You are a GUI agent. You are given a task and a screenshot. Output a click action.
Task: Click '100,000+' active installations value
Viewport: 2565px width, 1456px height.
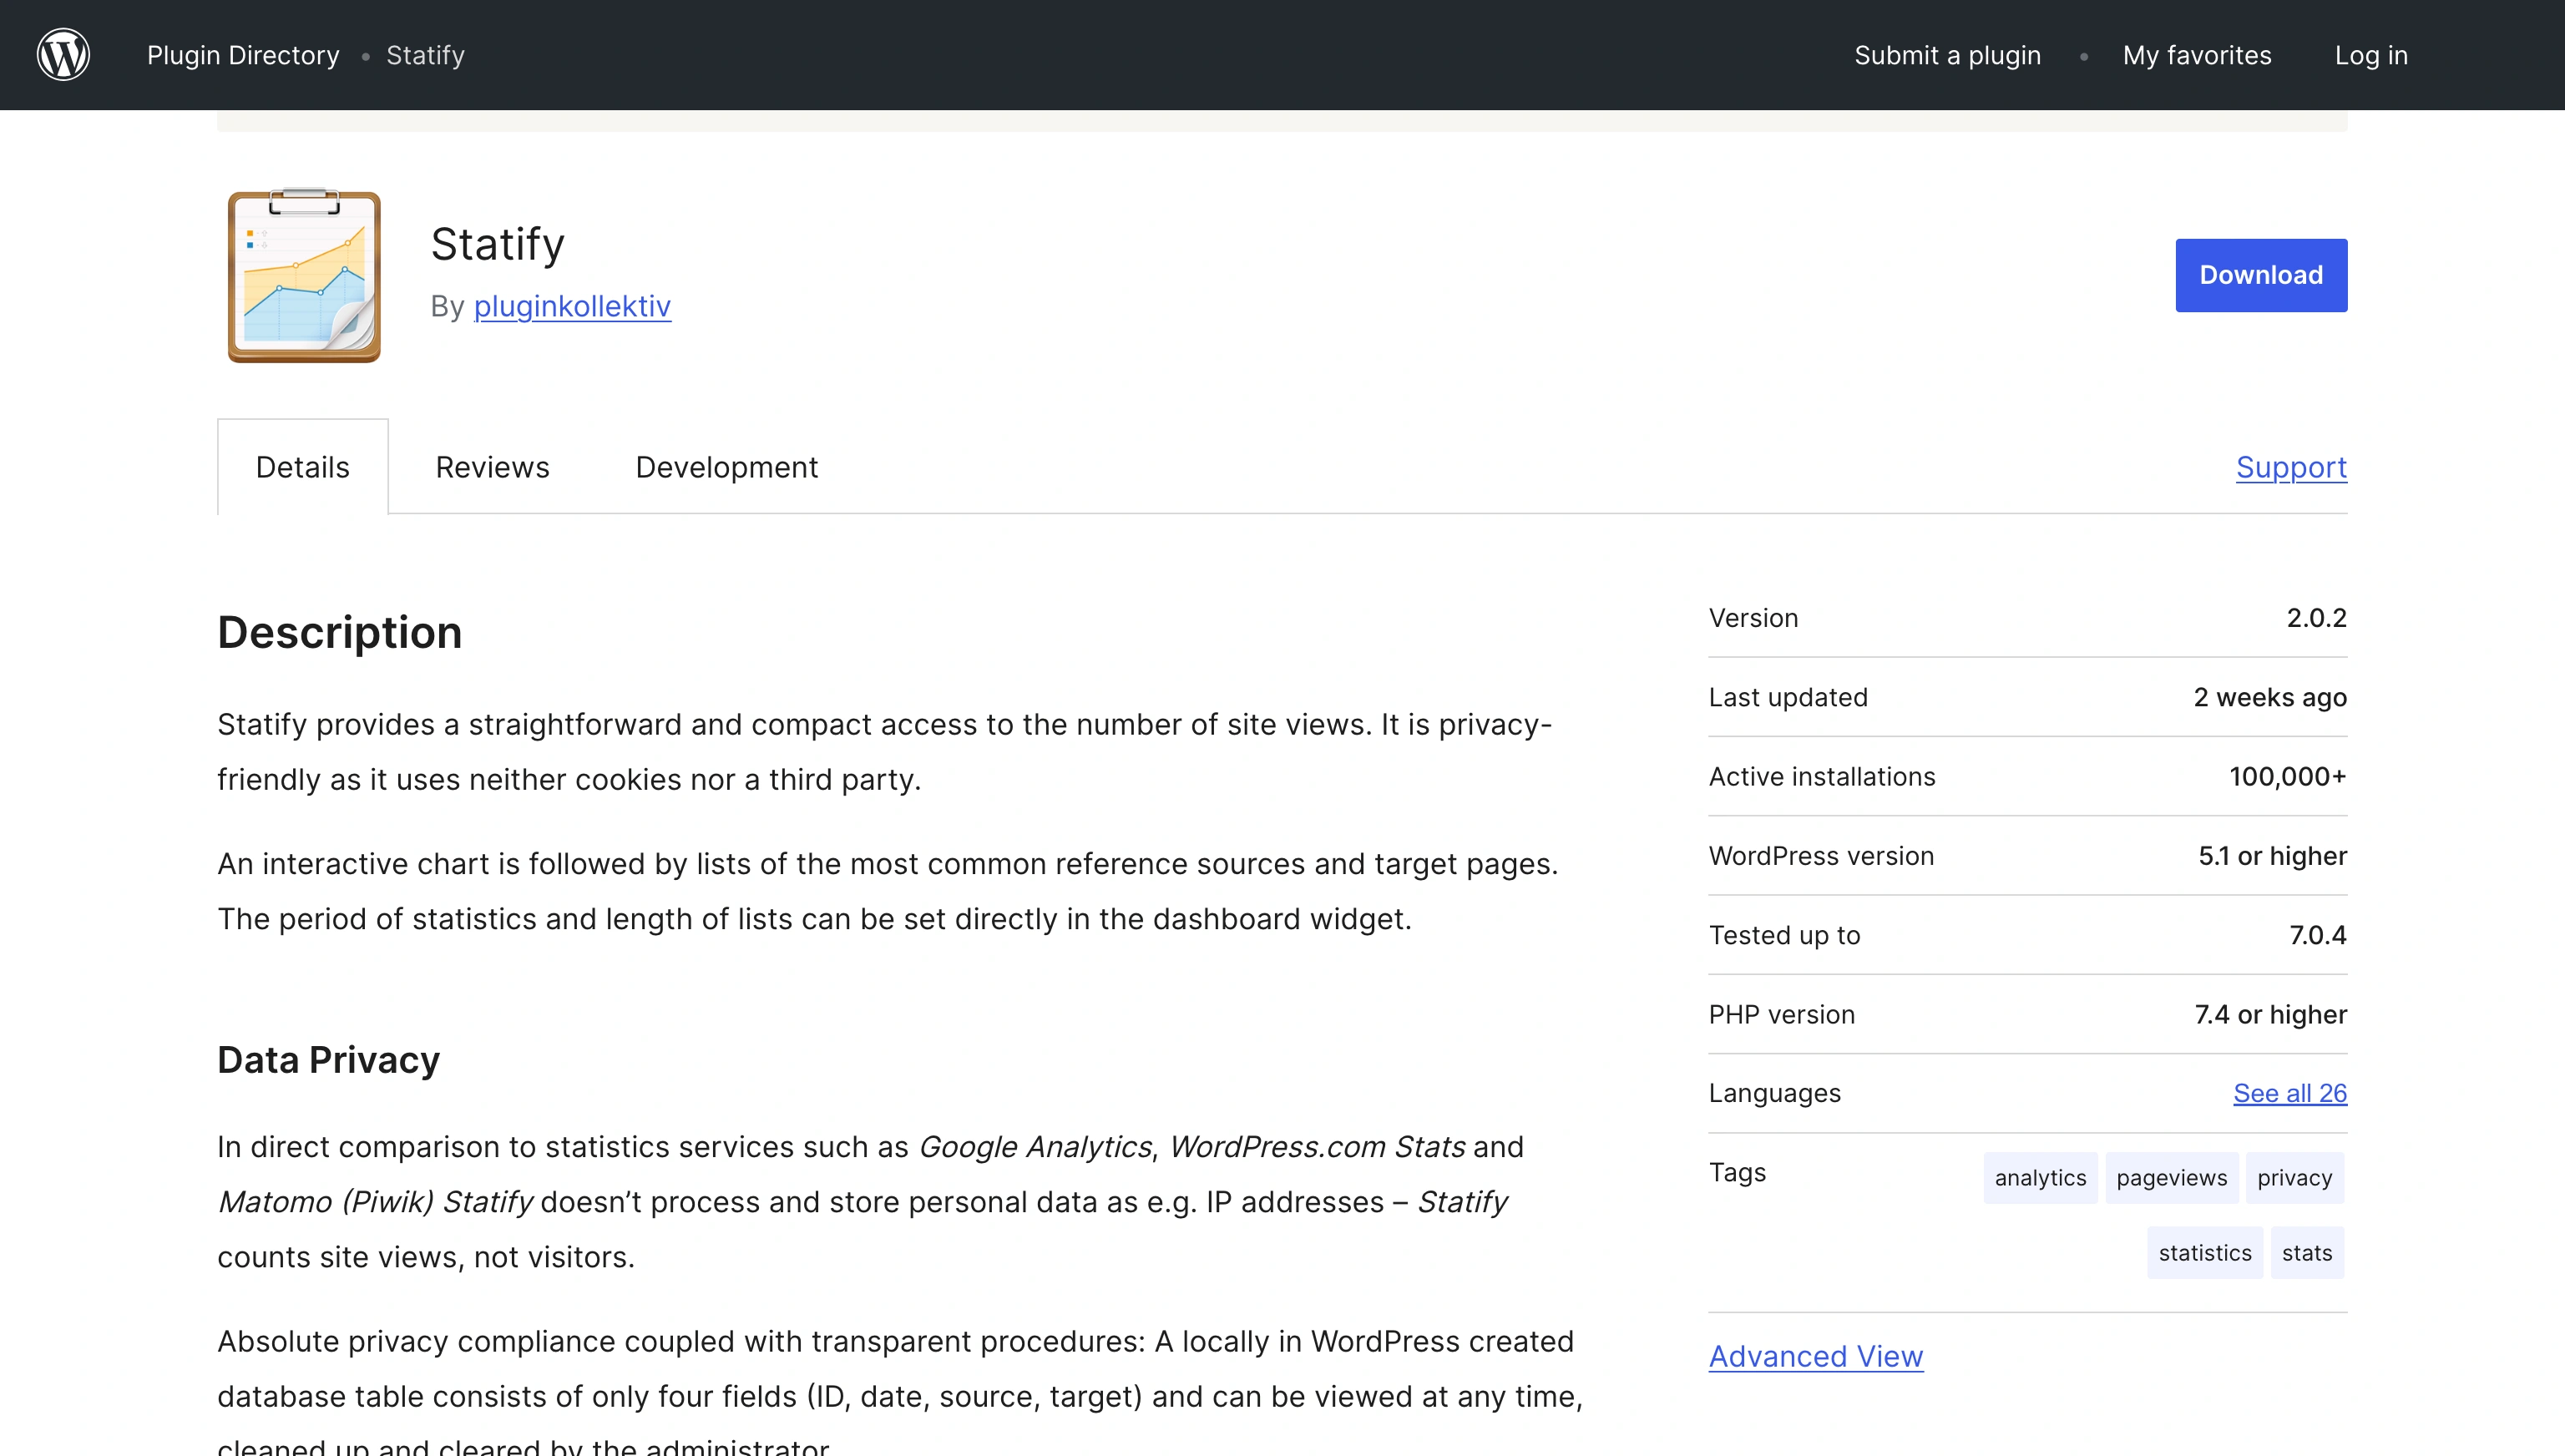pos(2288,776)
